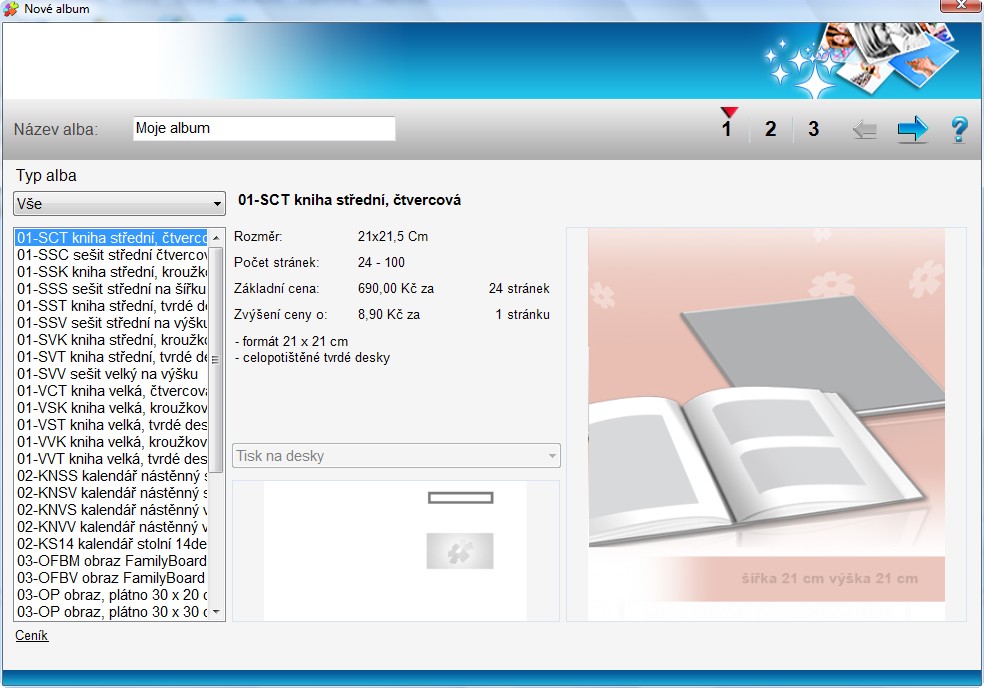Go to step 1 of the wizard

[x=727, y=129]
